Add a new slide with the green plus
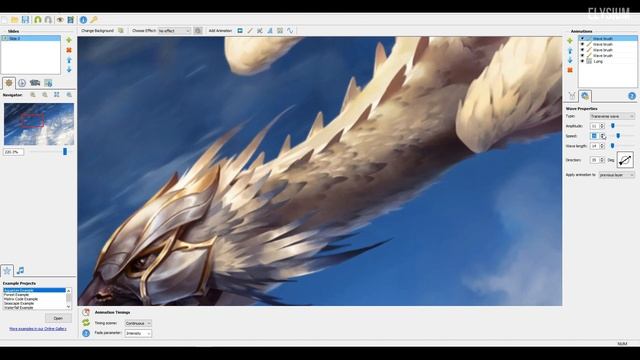 tap(69, 40)
